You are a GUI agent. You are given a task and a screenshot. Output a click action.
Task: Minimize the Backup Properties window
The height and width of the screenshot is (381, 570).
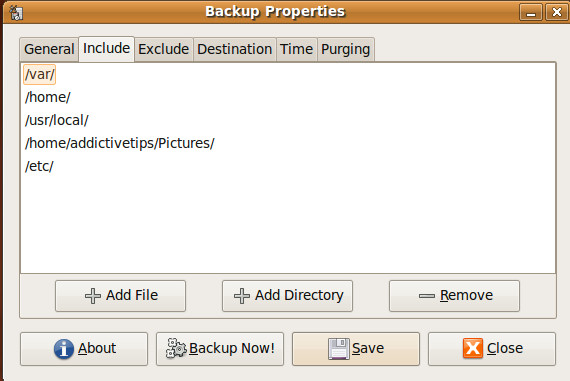point(531,13)
